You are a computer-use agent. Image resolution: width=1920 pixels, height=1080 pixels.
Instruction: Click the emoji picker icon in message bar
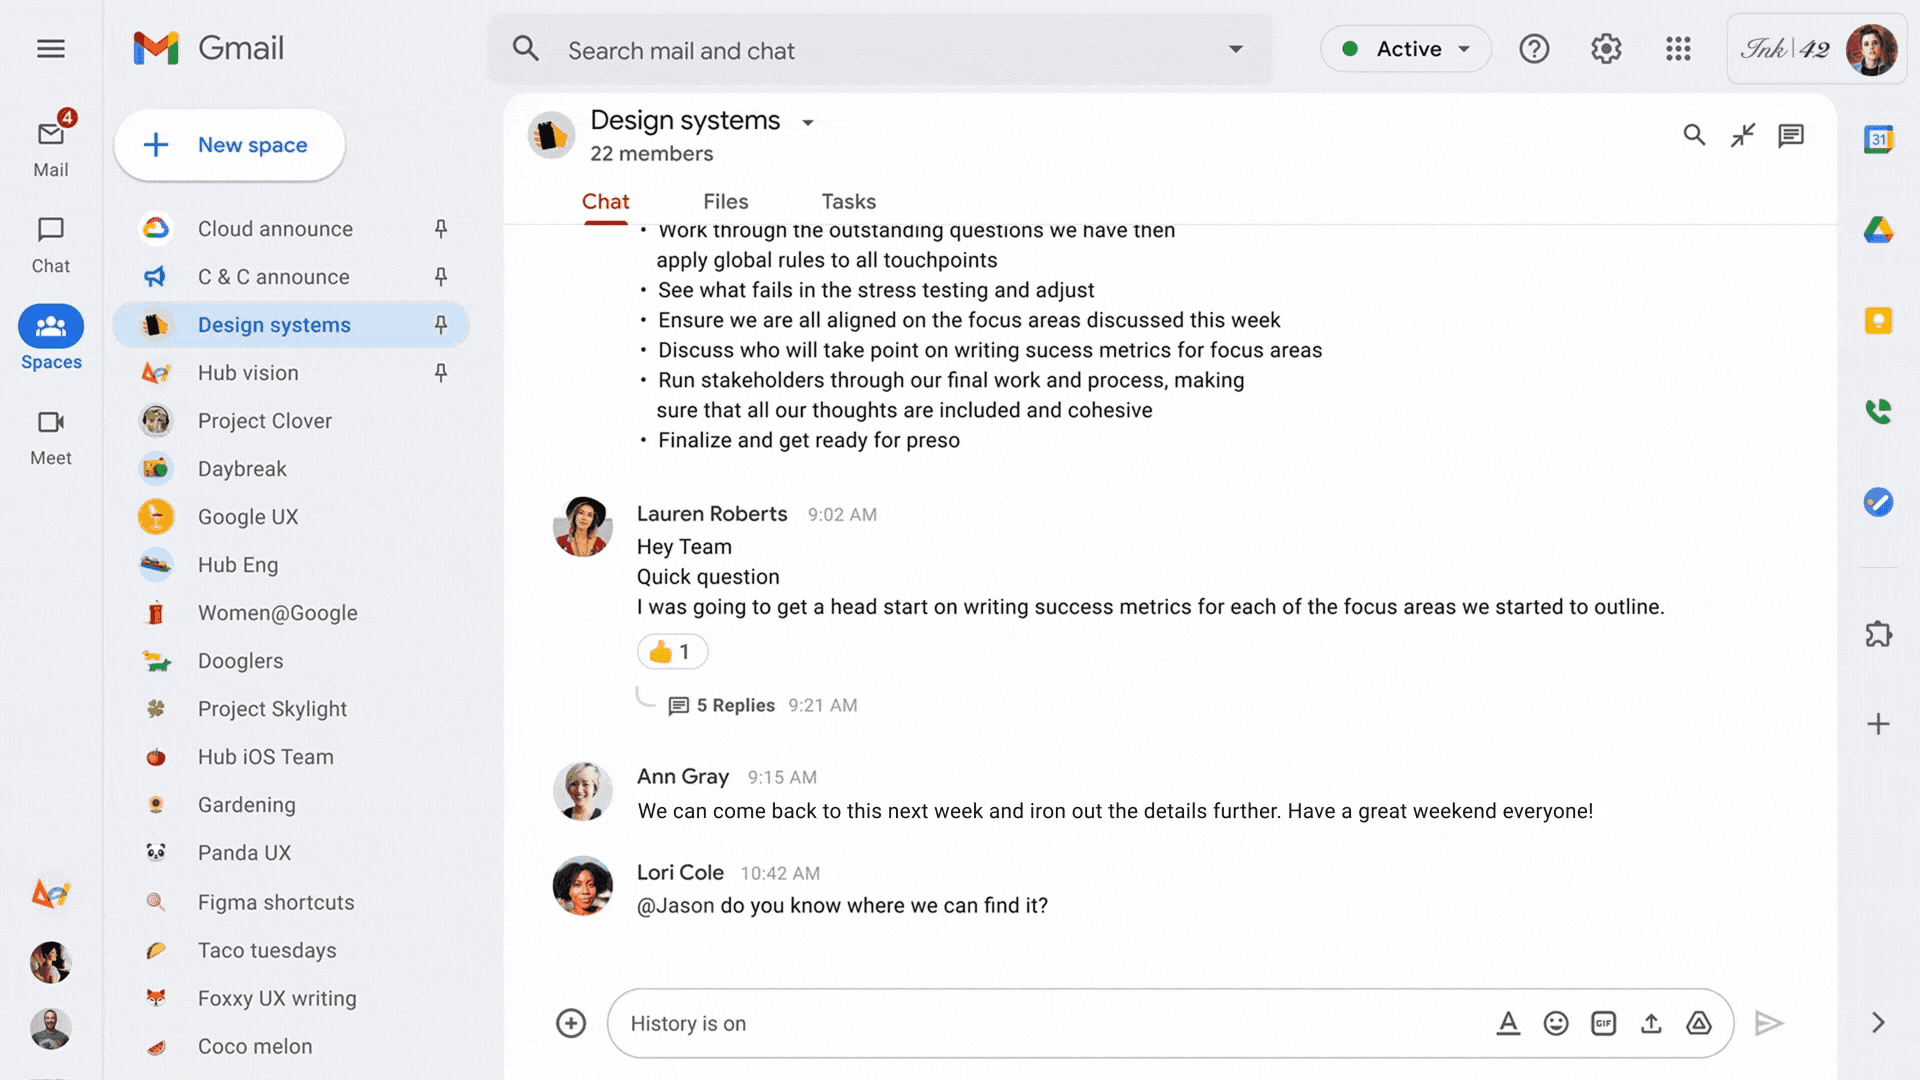(x=1556, y=1022)
